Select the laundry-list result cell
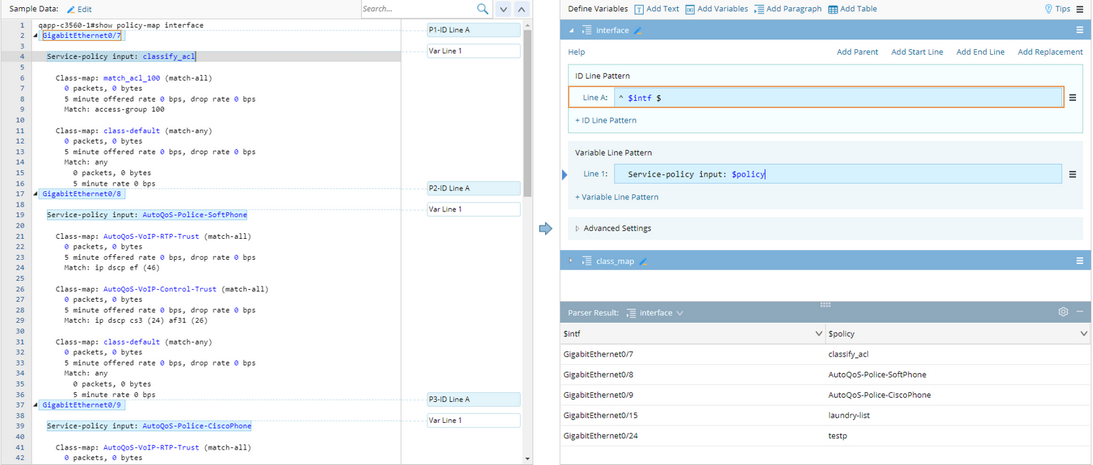Screen dimensions: 1093x465 pyautogui.click(x=958, y=416)
